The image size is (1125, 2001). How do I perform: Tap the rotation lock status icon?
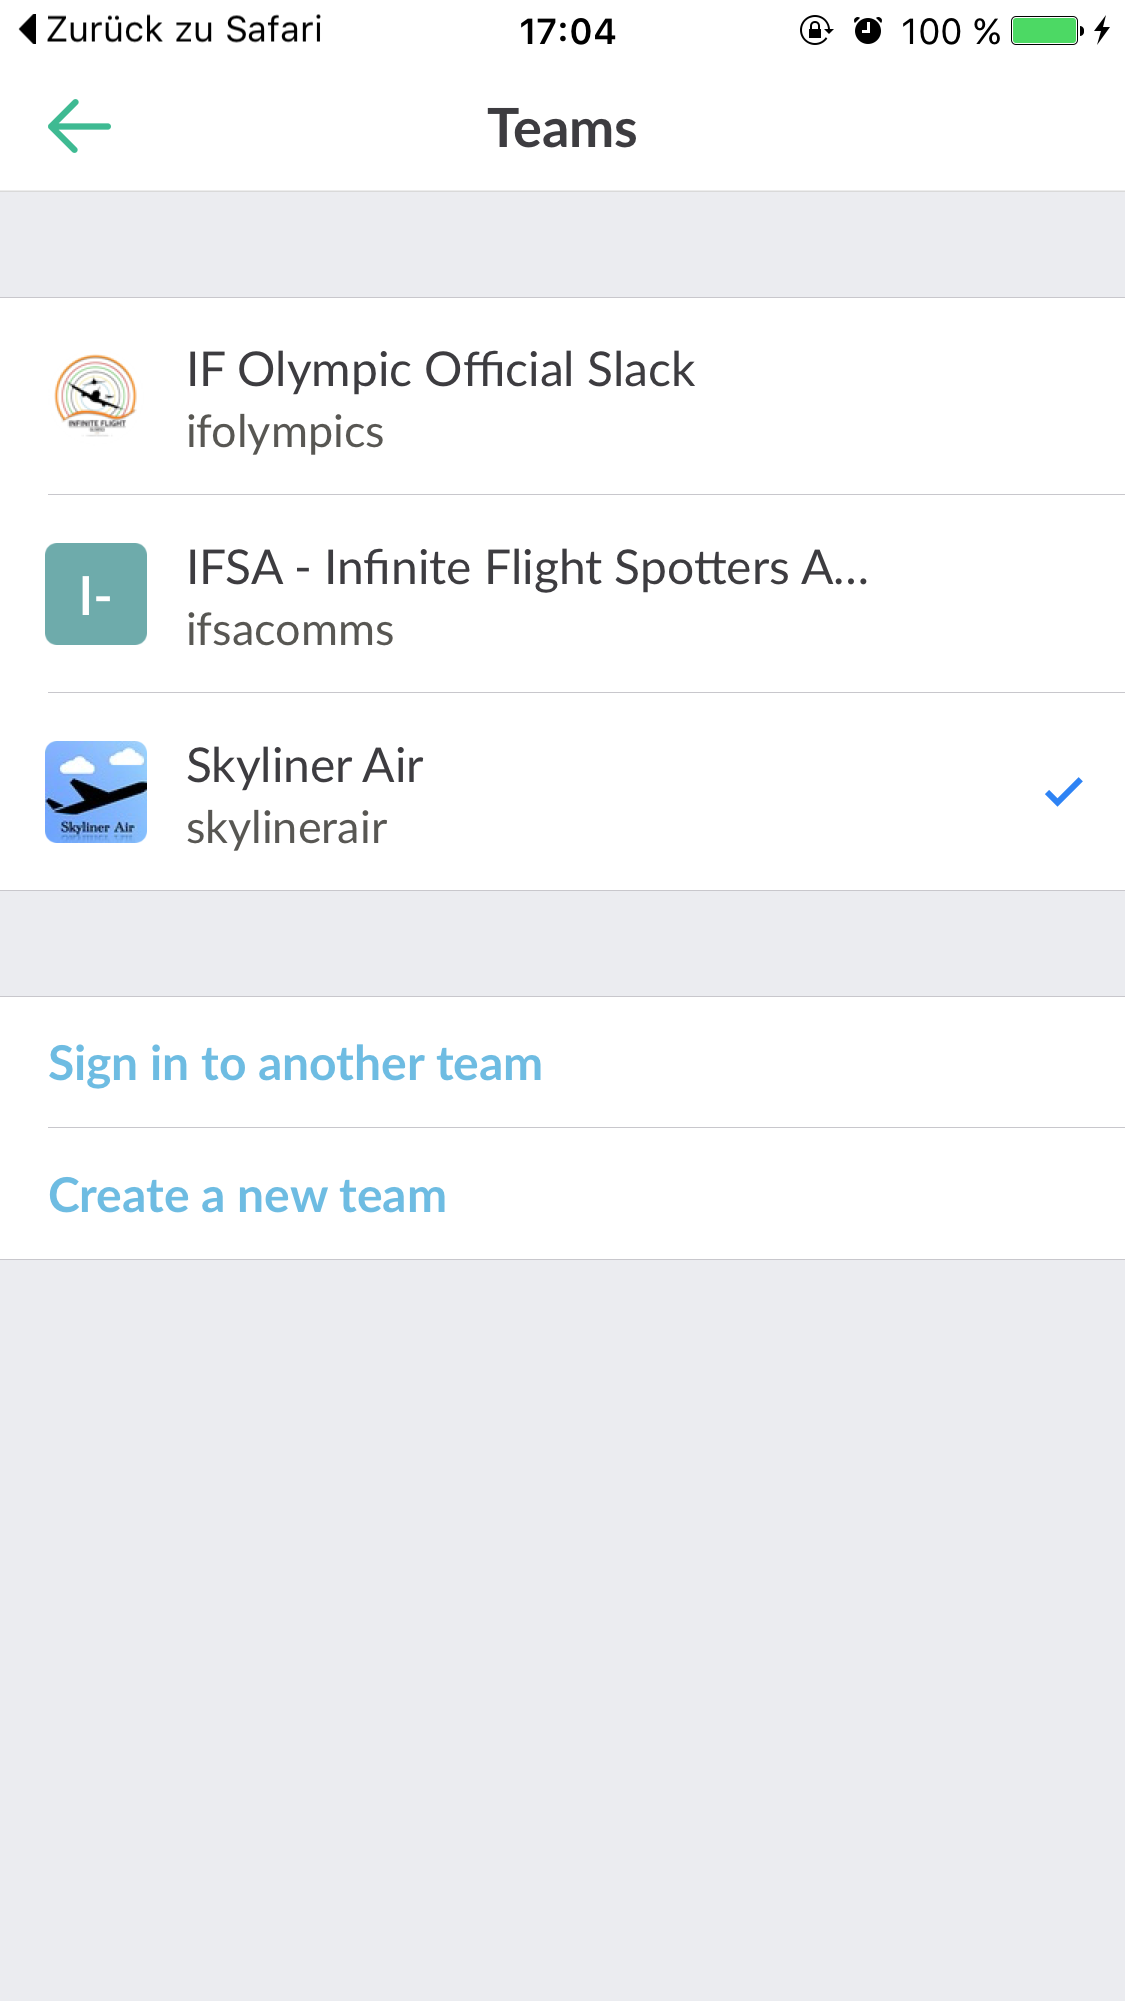tap(816, 31)
